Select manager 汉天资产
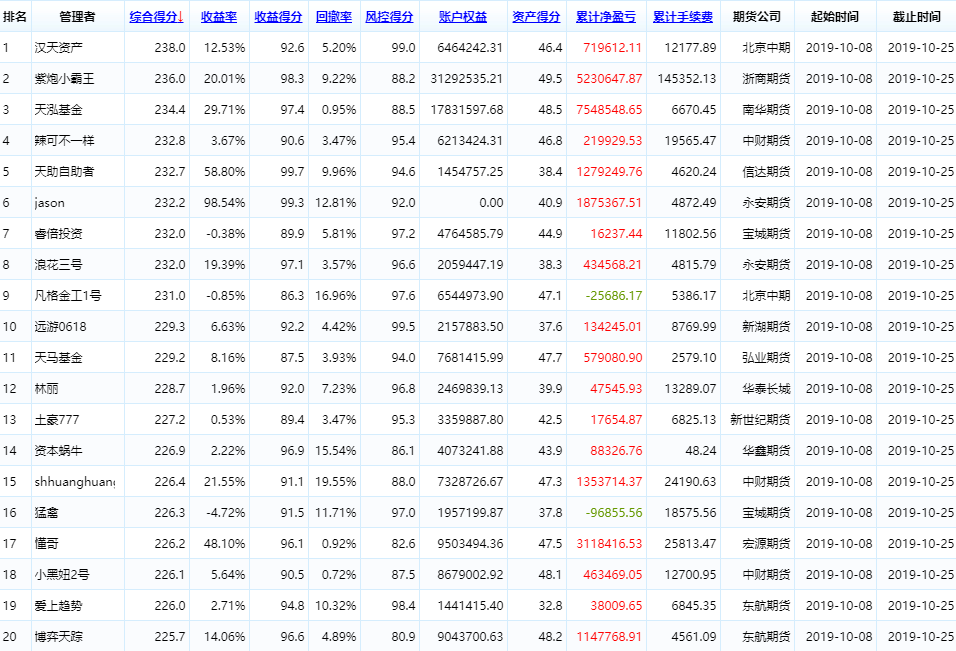Screen dimensions: 956x651 tap(59, 48)
